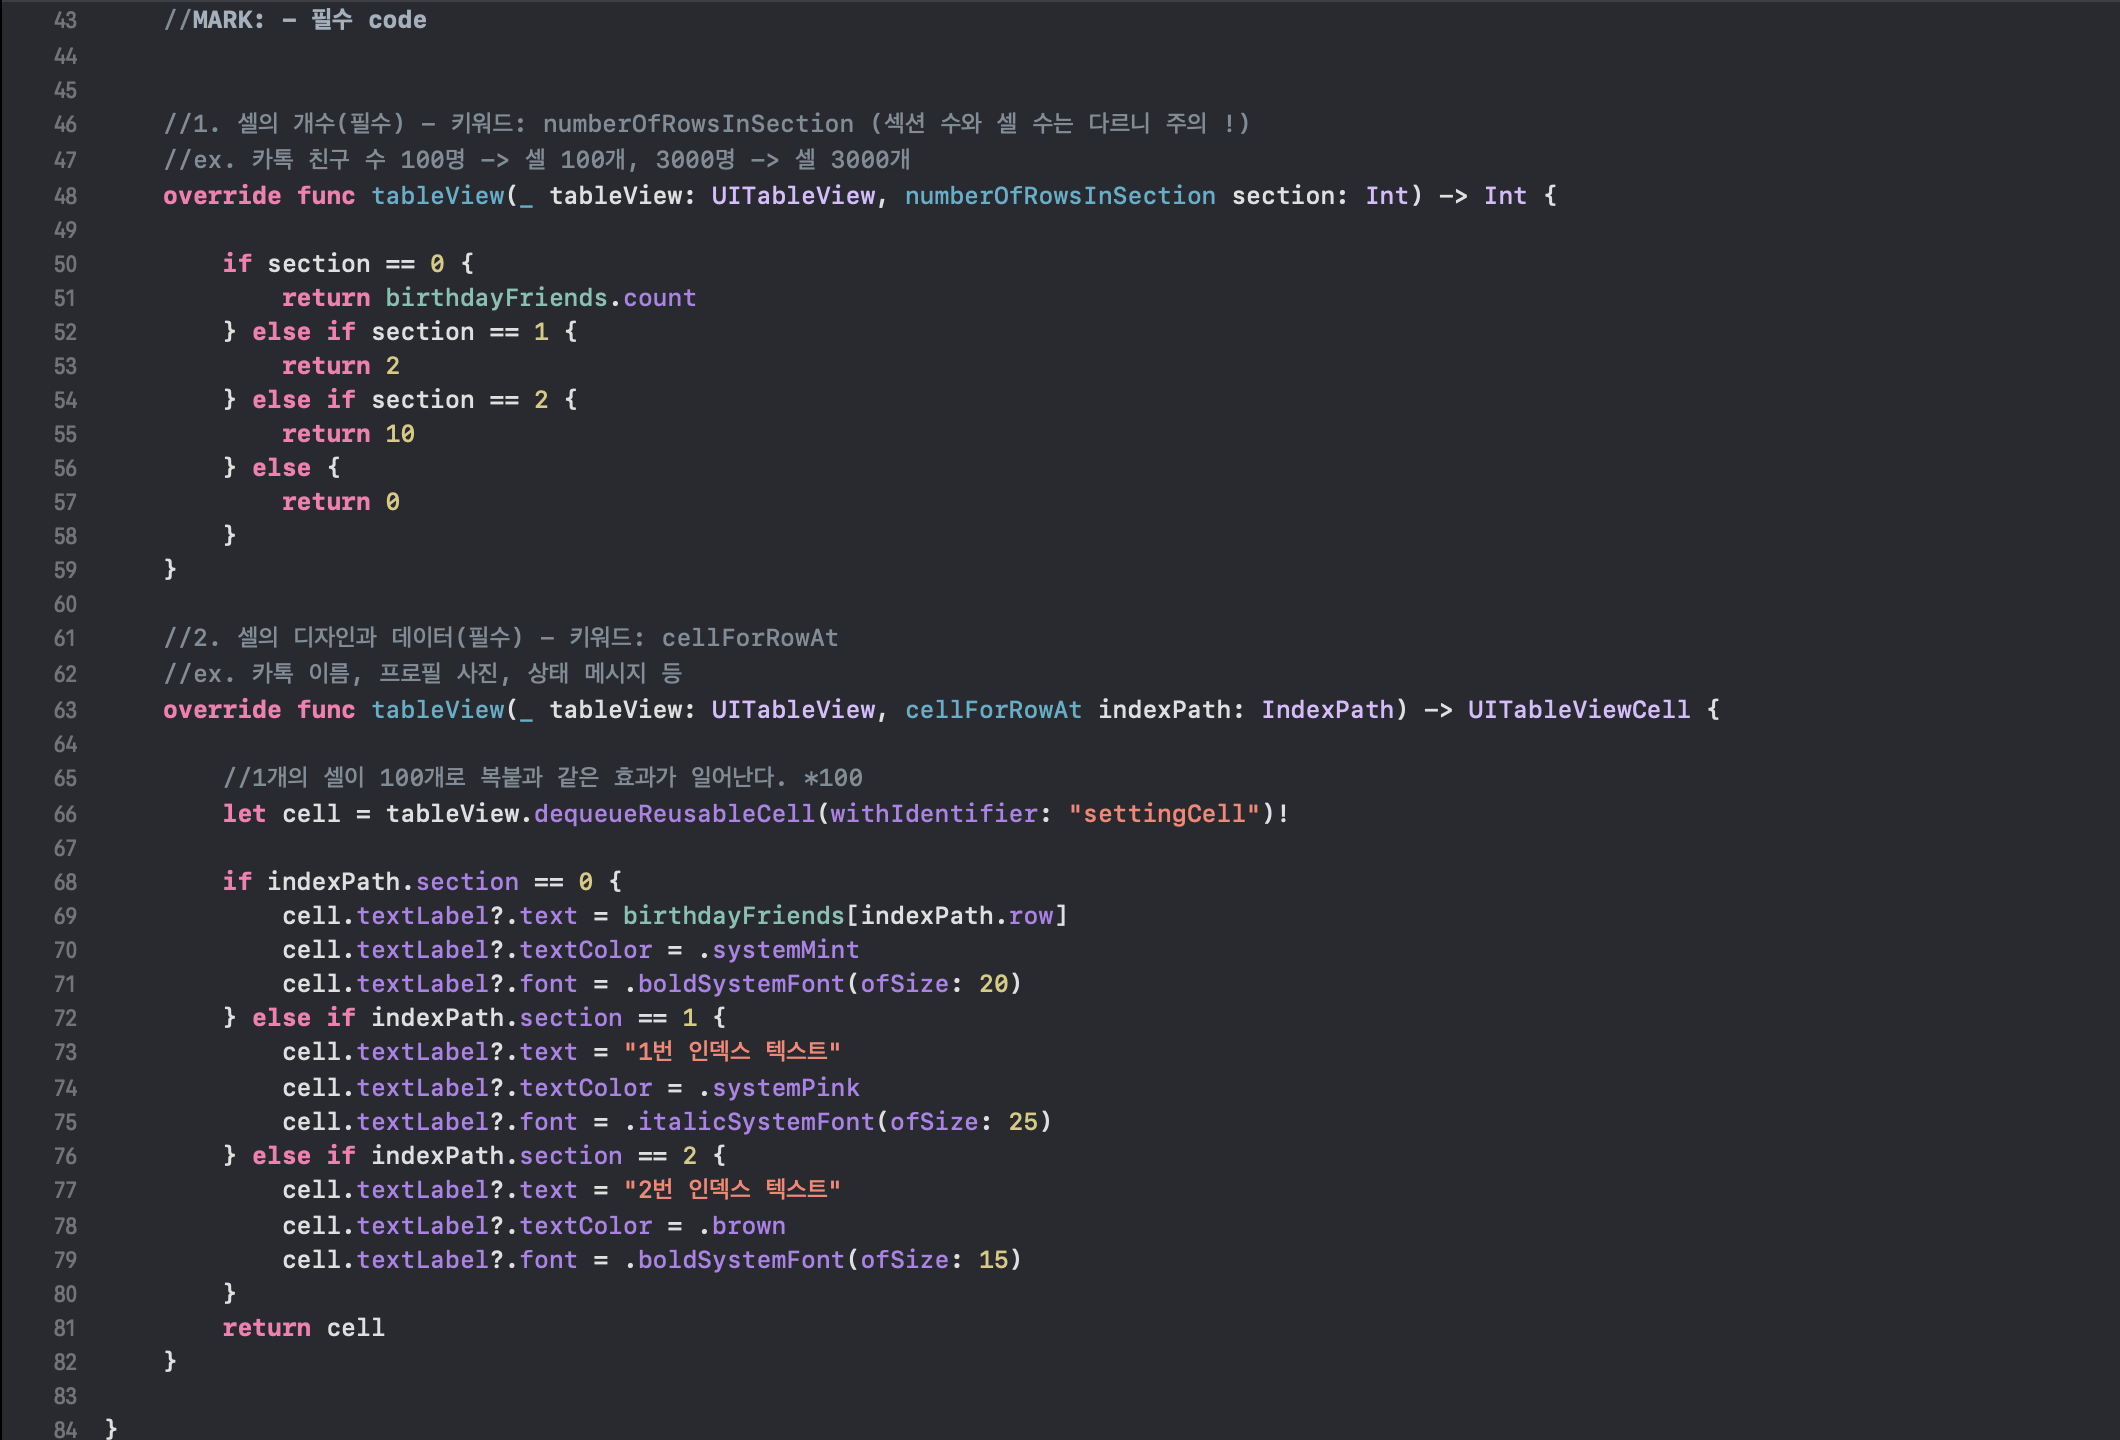
Task: Click italicSystemFont method call
Action: click(756, 1122)
